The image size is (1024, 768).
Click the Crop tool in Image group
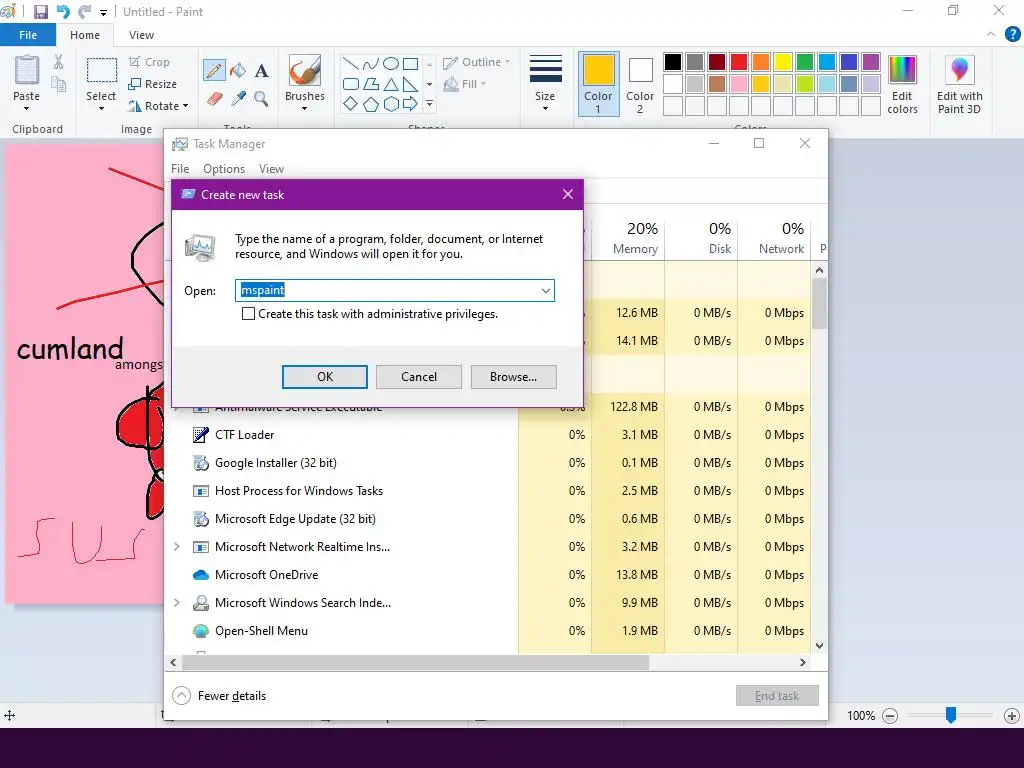[150, 62]
